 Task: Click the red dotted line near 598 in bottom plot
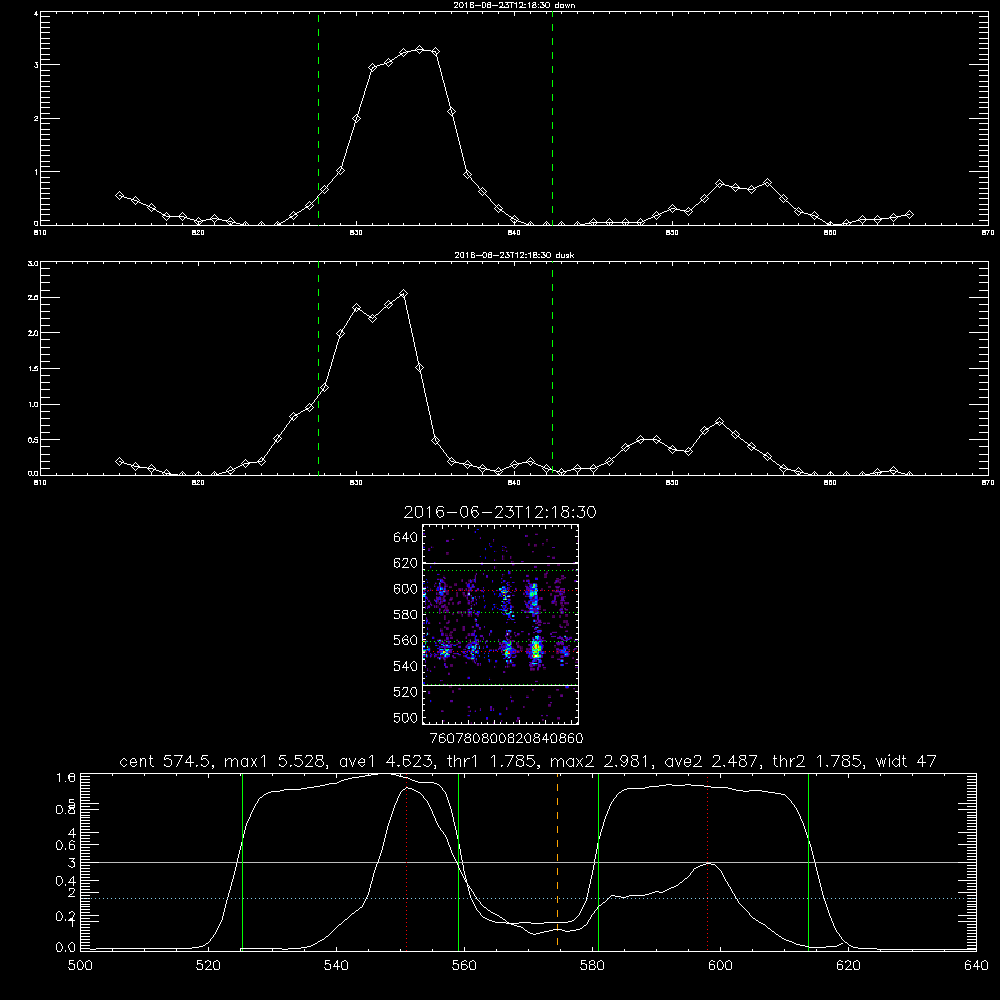[x=707, y=861]
